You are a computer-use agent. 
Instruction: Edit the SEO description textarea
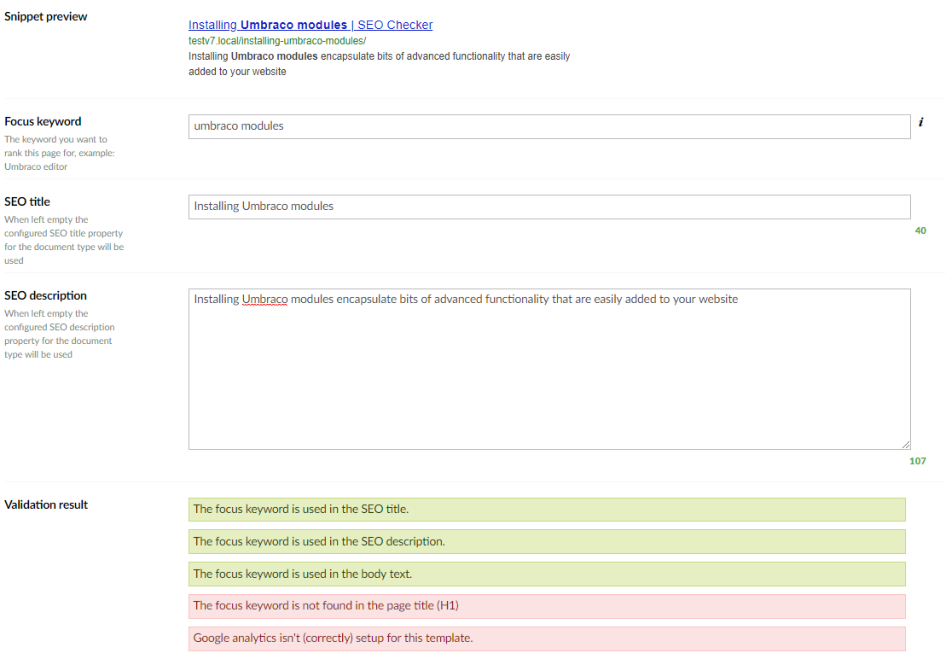[x=549, y=369]
